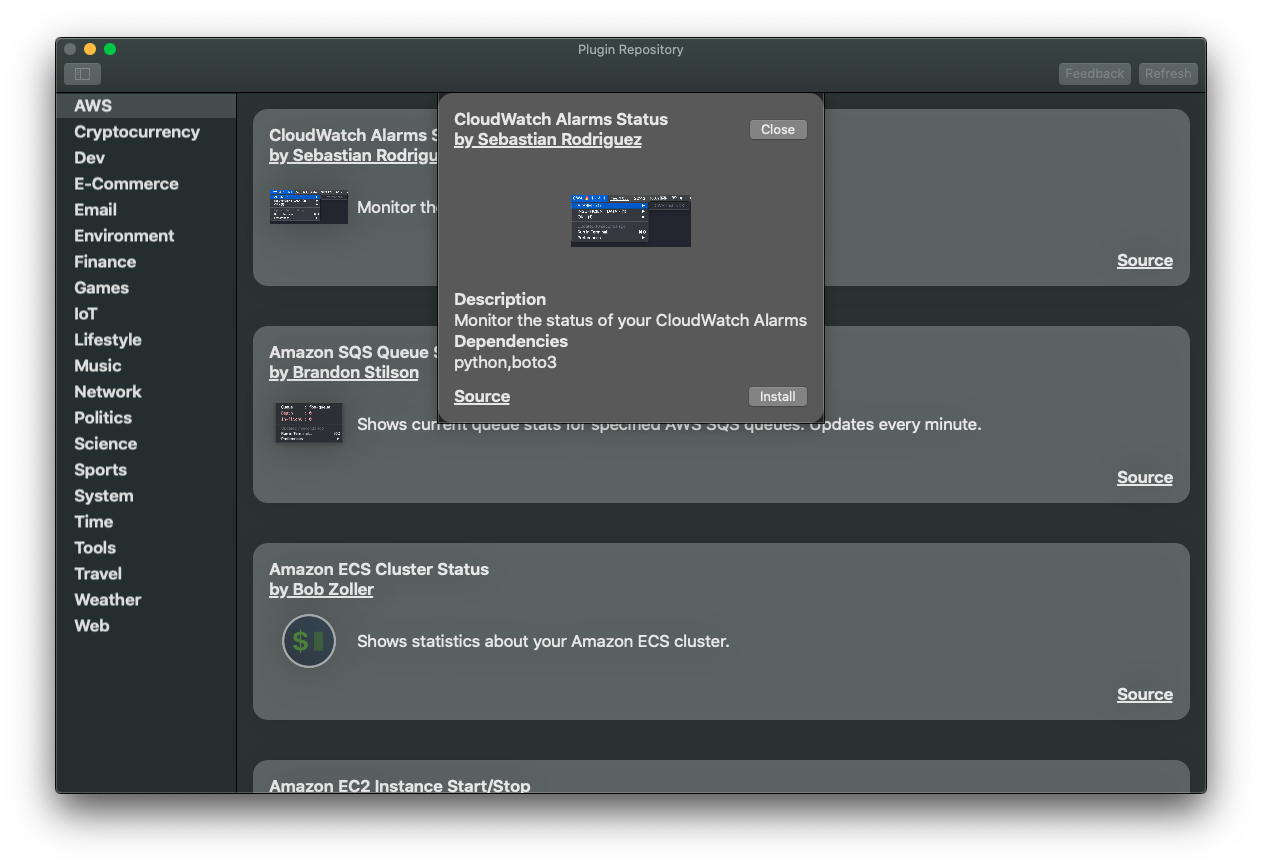Click the Plugin Repository window title
Image resolution: width=1262 pixels, height=867 pixels.
[631, 49]
